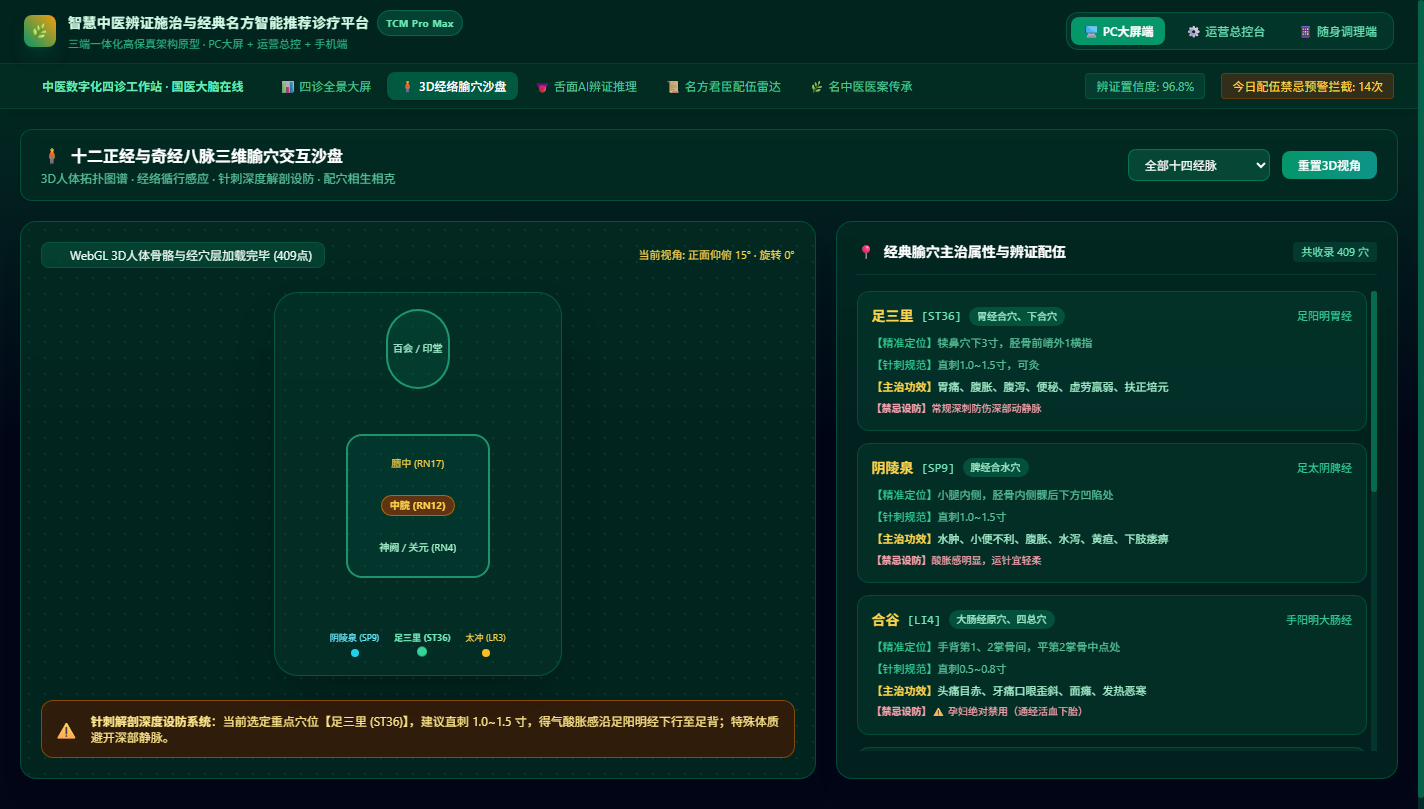Select the 膻中 (RN17) acupoint label
Screen dimensions: 1424x809
pos(418,464)
